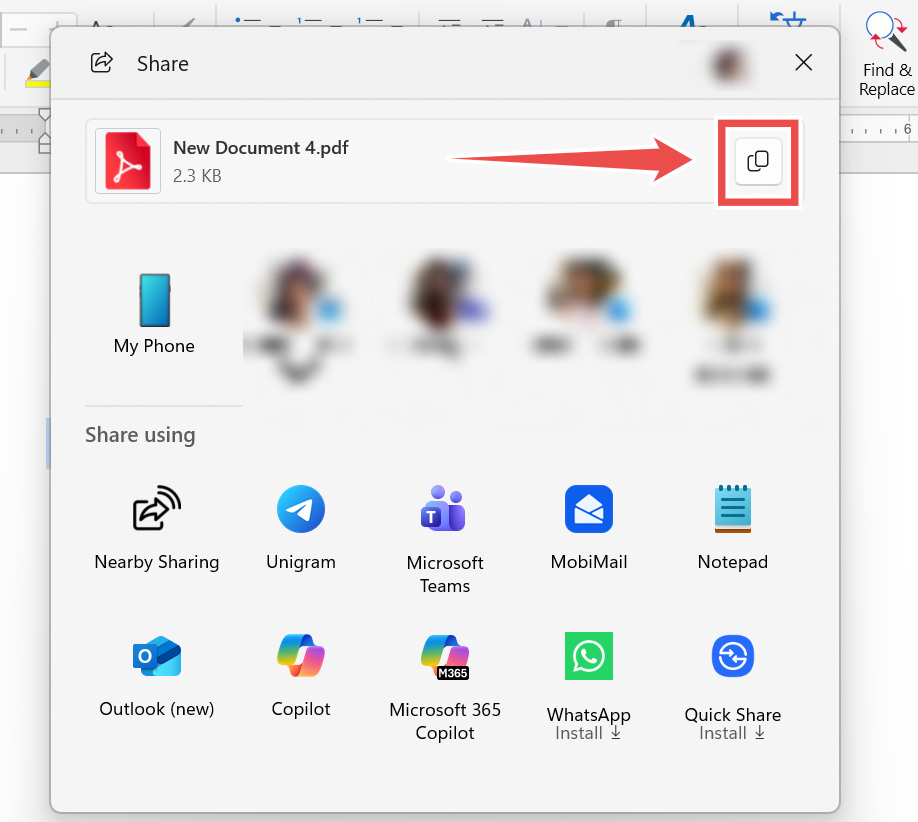Share using Copilot
This screenshot has height=822, width=918.
point(301,675)
